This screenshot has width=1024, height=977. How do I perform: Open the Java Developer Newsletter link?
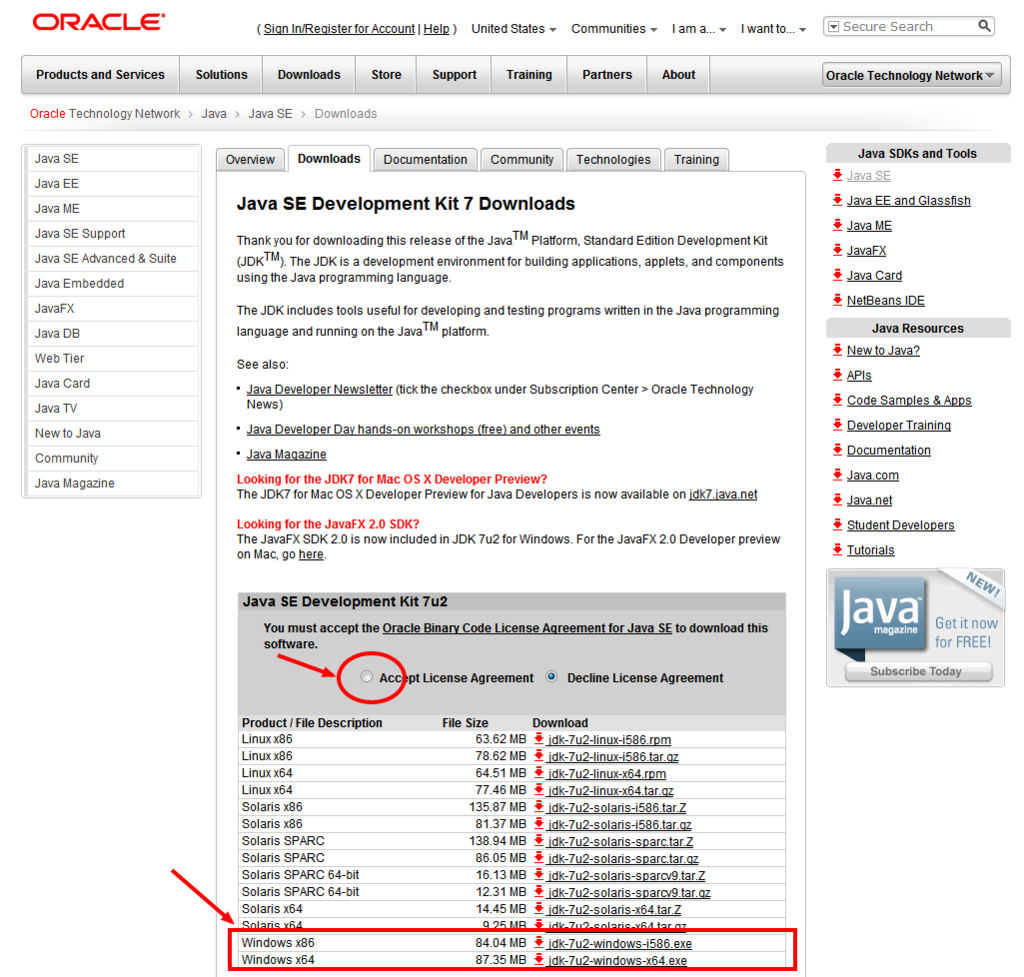(319, 389)
